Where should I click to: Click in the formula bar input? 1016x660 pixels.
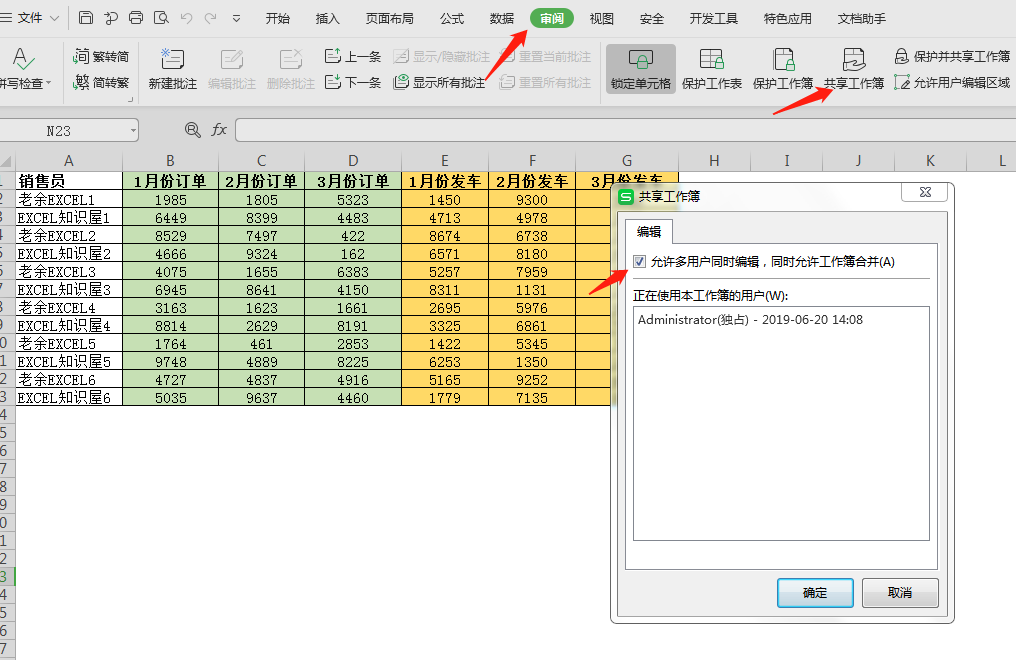pos(625,130)
